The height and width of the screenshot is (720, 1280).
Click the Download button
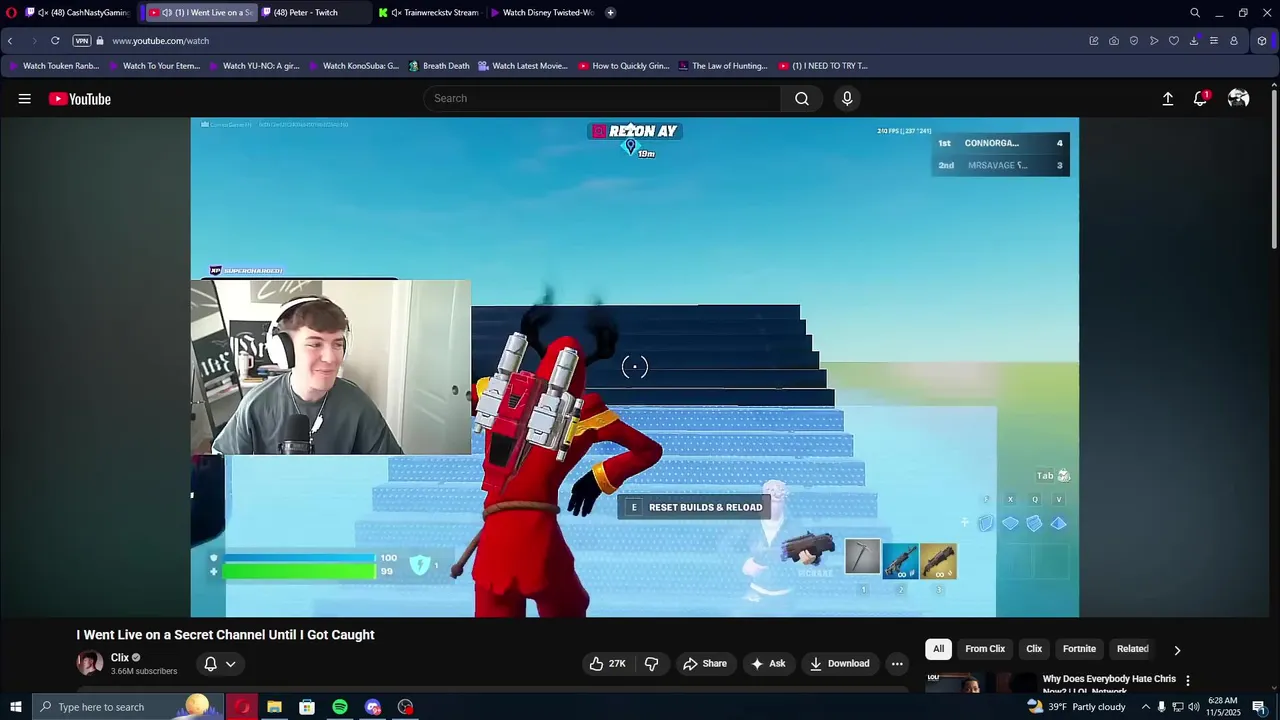pos(840,663)
